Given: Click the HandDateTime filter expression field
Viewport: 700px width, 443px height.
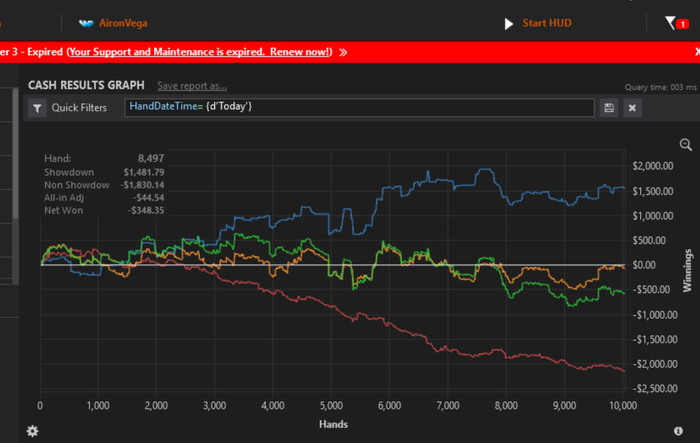Looking at the screenshot, I should (359, 107).
